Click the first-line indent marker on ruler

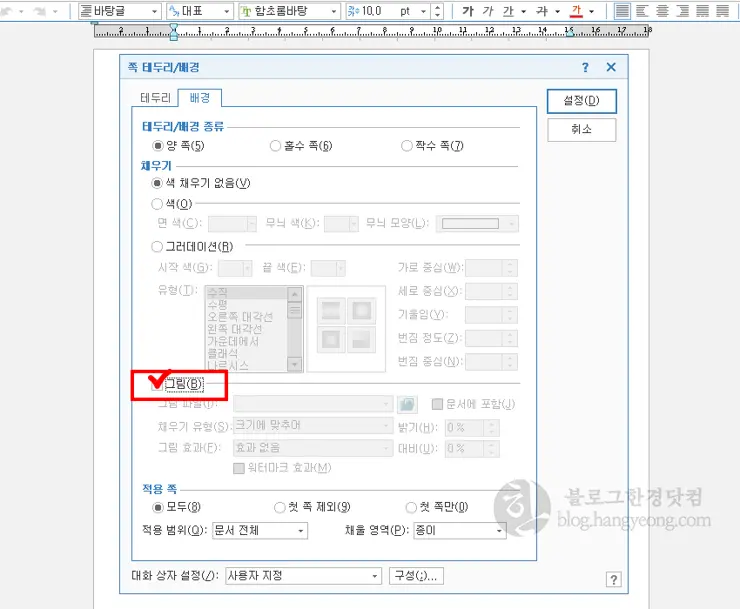pyautogui.click(x=174, y=27)
